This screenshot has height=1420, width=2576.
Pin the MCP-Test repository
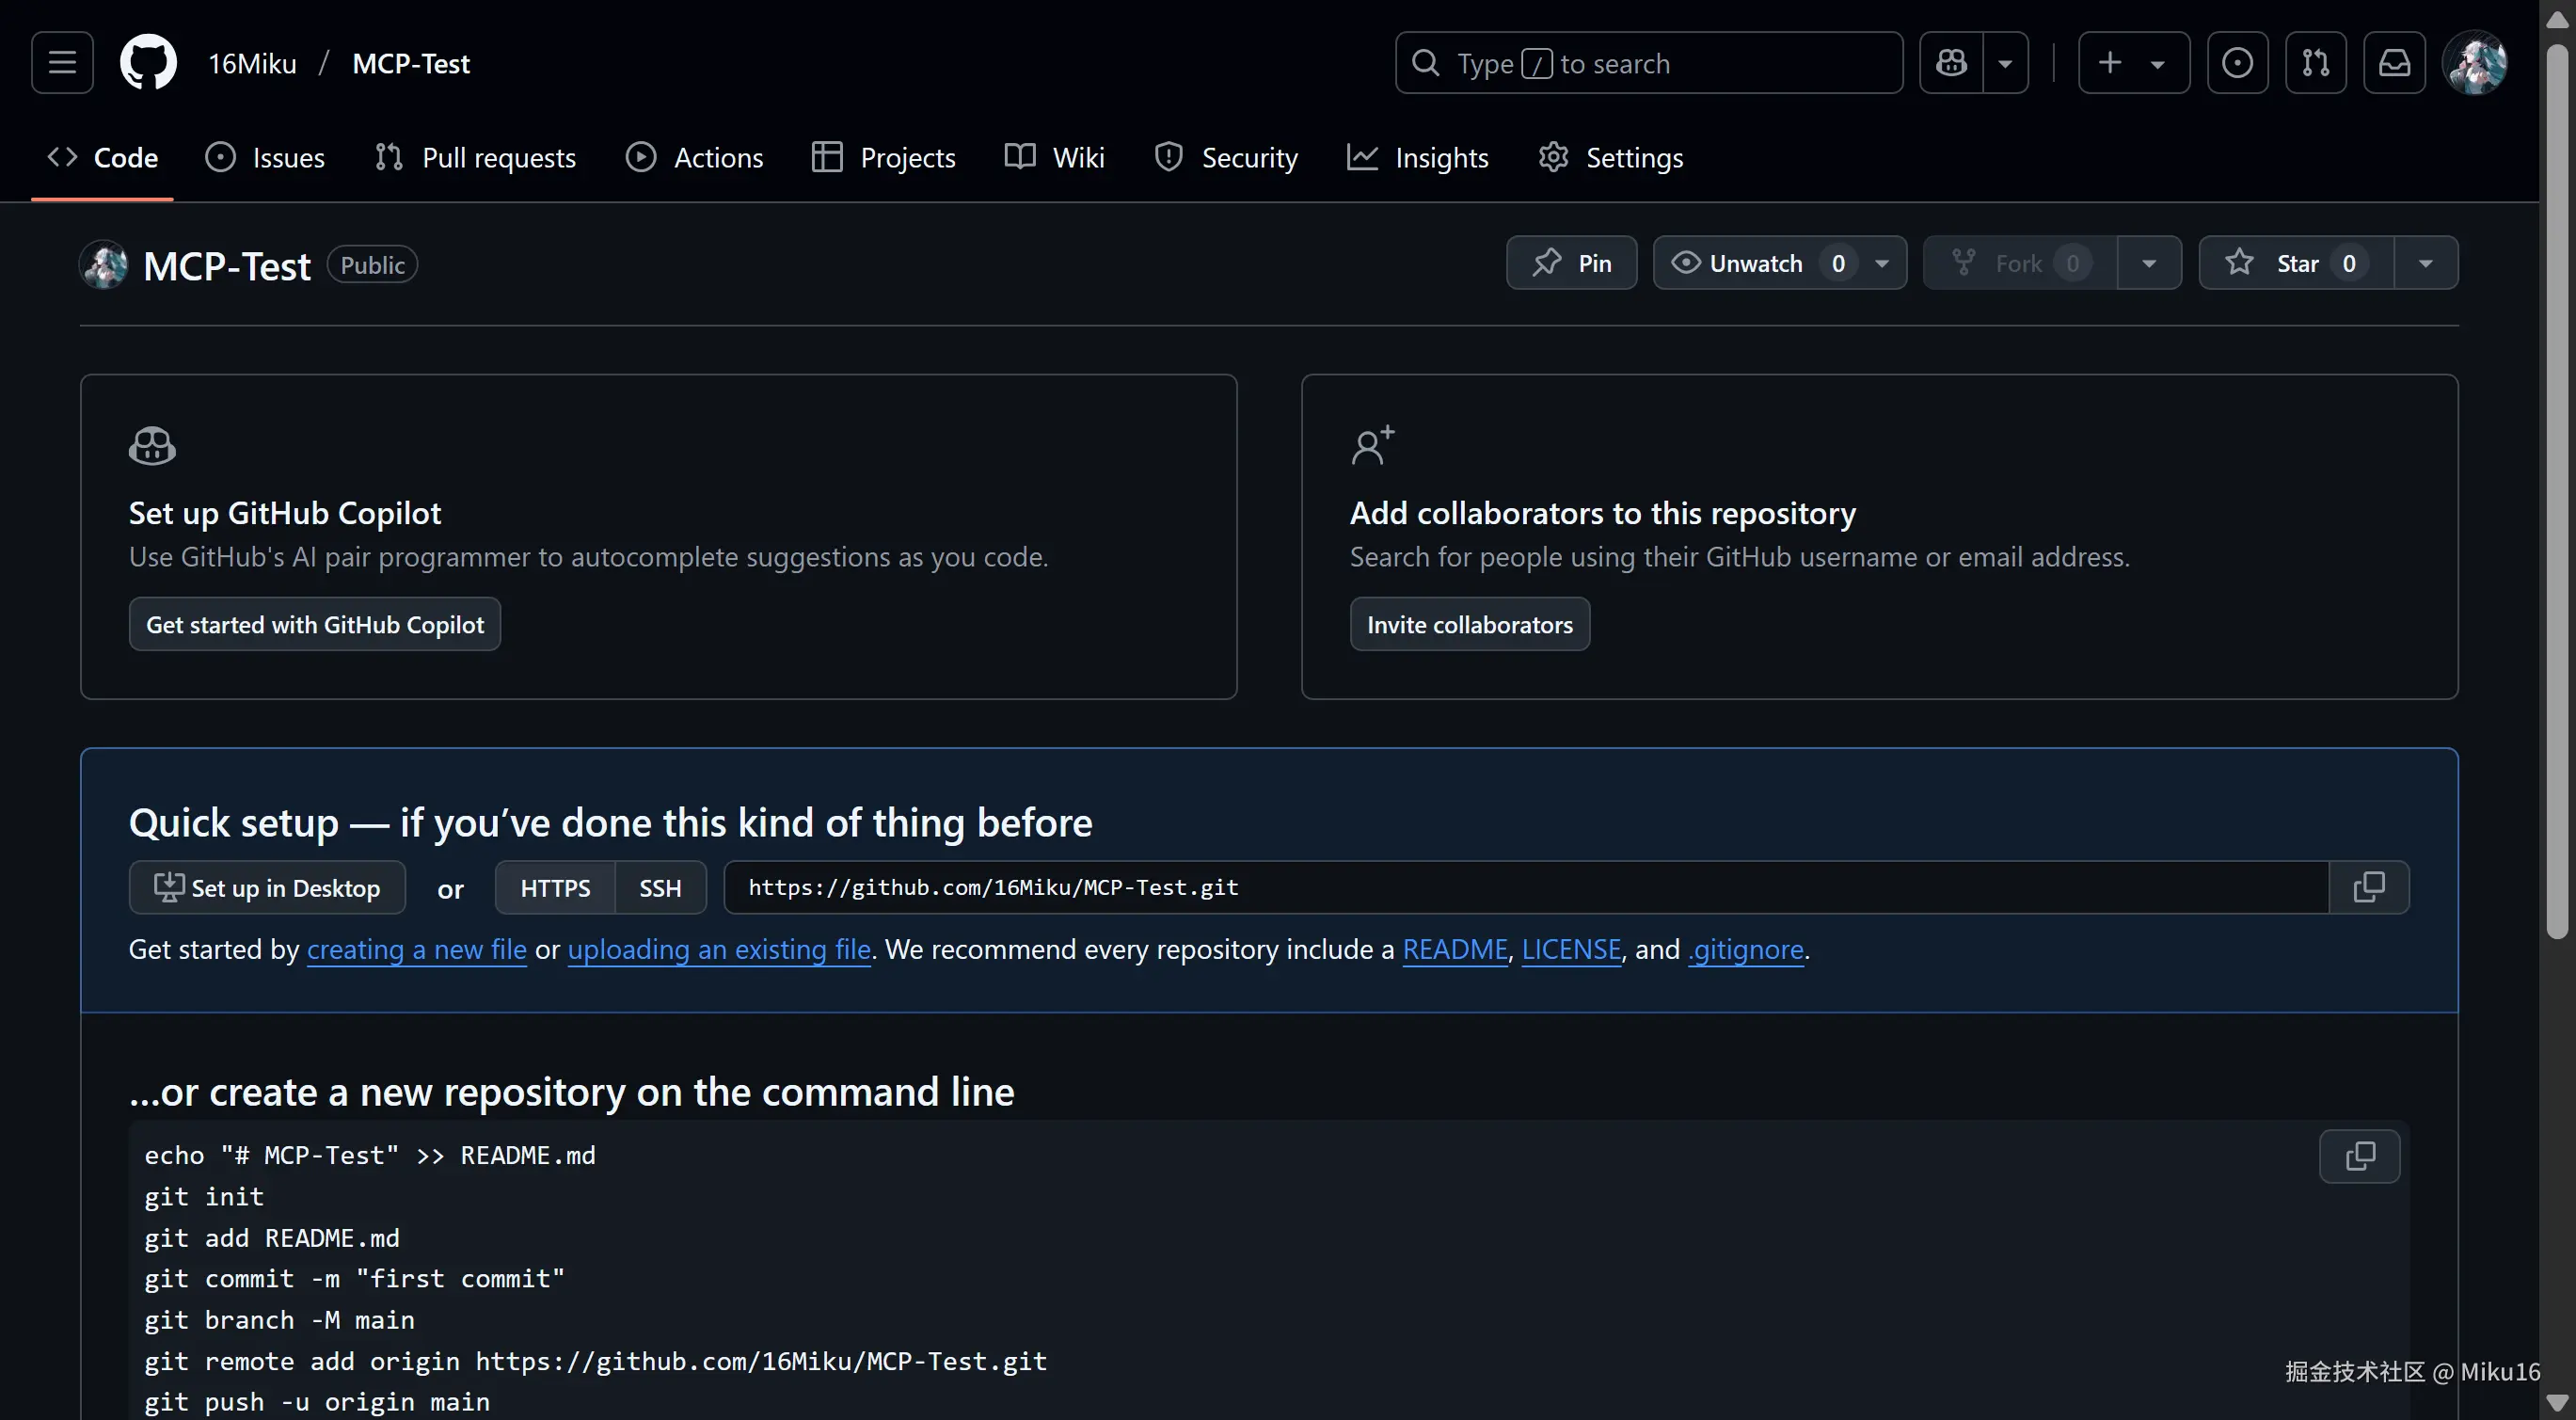click(1571, 263)
